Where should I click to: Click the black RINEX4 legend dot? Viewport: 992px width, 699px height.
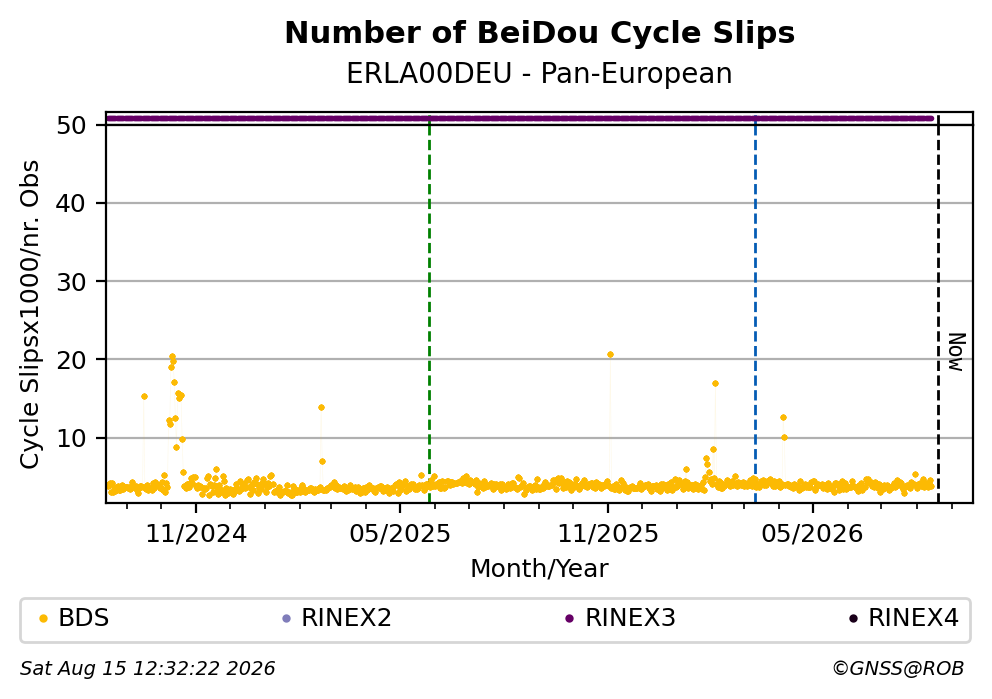click(x=853, y=619)
